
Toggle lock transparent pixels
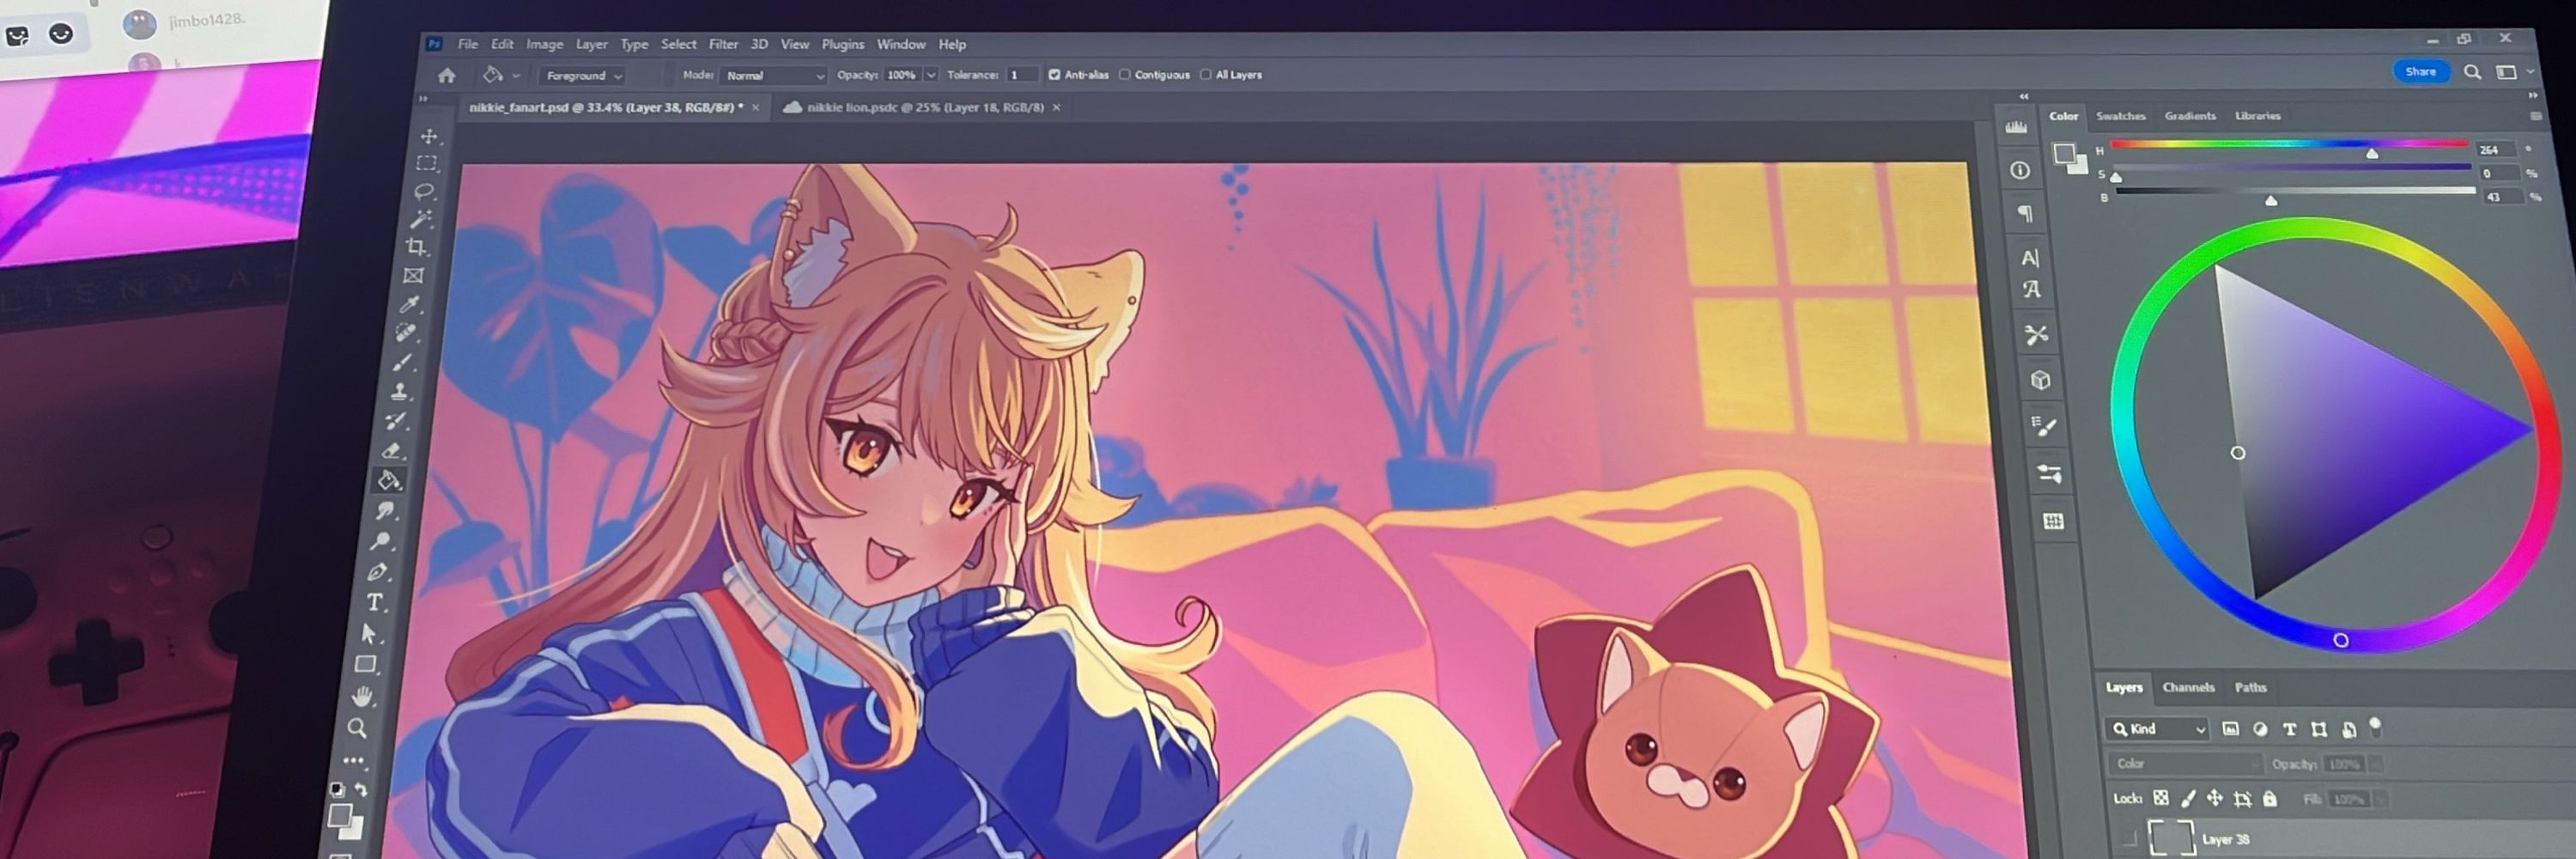[2161, 798]
